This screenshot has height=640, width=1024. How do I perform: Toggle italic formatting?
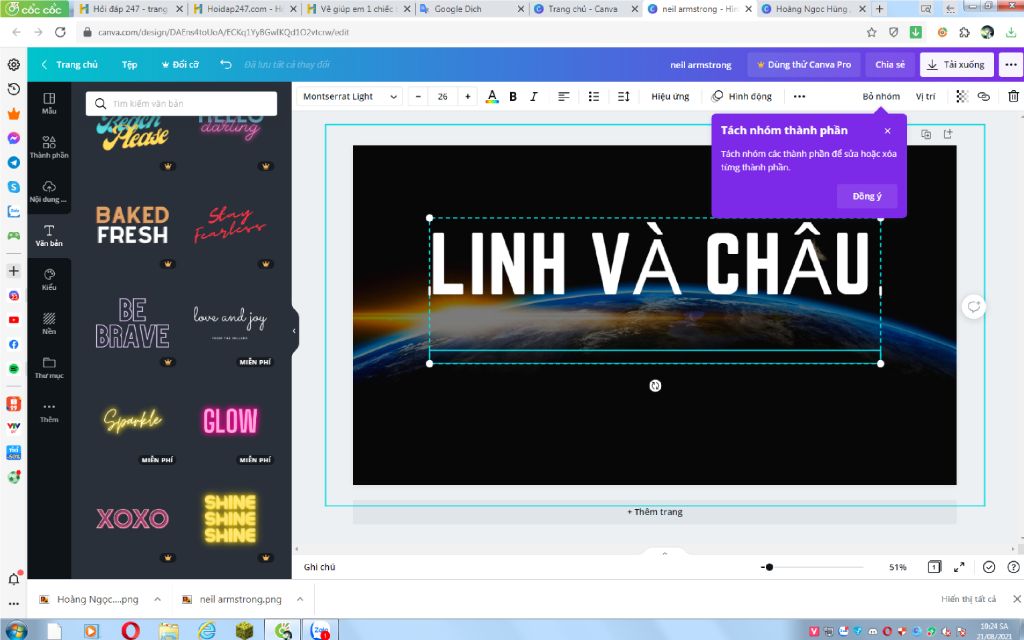point(534,97)
